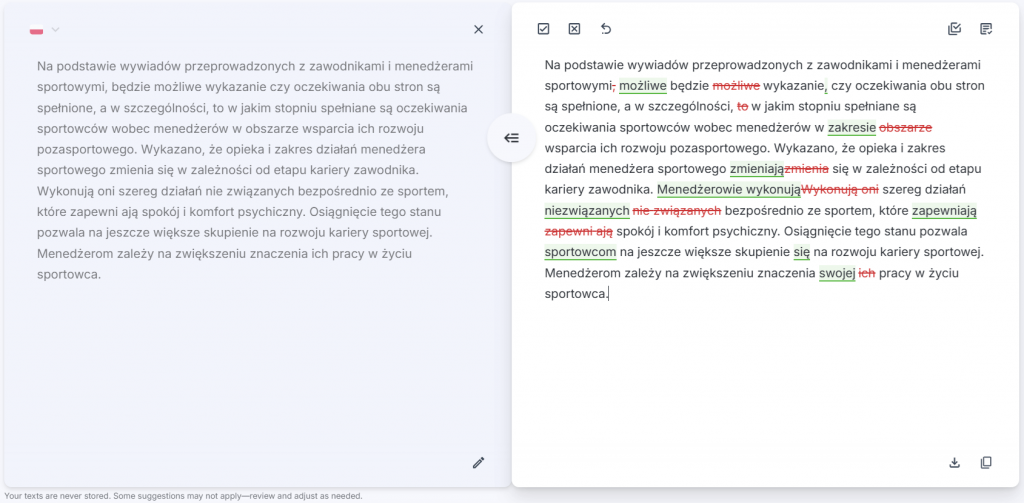Screen dimensions: 1024x503
Task: Click the inserted word "sportowcom"
Action: (x=580, y=252)
